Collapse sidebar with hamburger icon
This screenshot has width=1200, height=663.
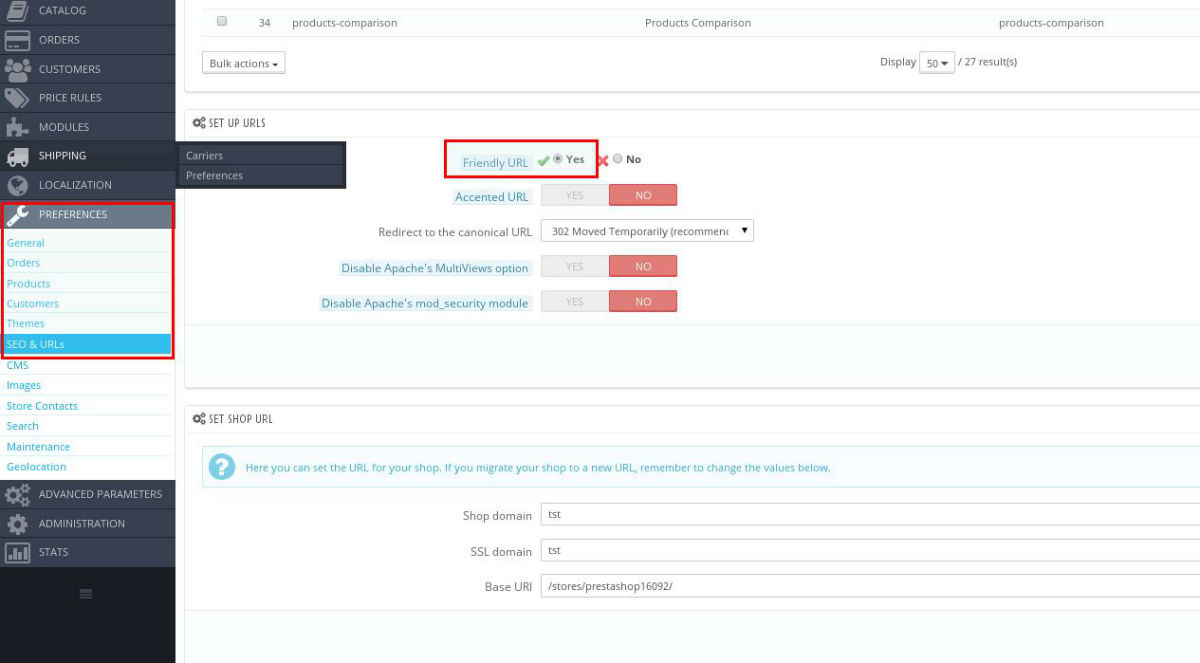(x=86, y=594)
